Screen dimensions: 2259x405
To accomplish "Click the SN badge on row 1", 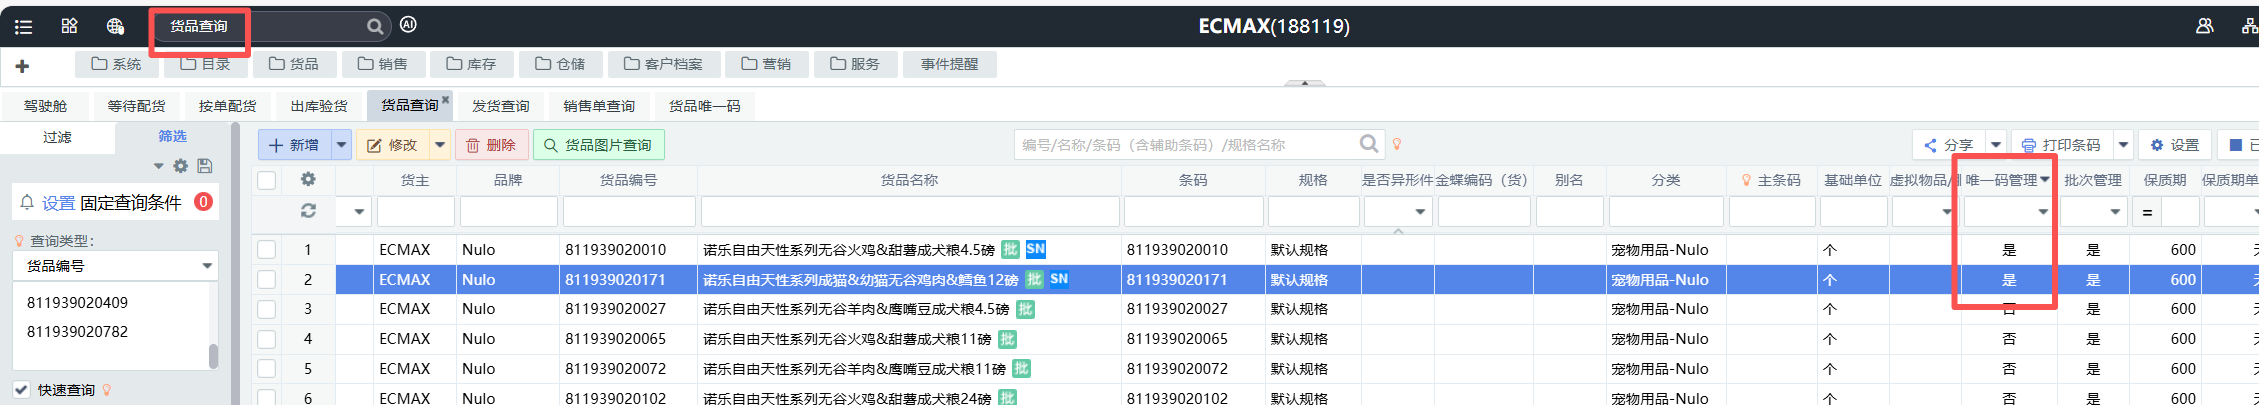I will (x=1035, y=249).
